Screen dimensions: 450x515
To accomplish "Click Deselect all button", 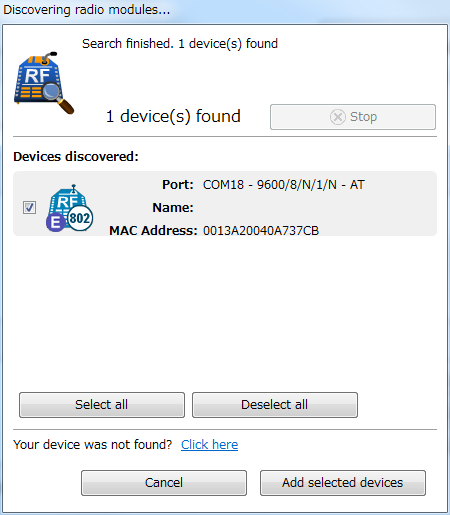I will (275, 405).
